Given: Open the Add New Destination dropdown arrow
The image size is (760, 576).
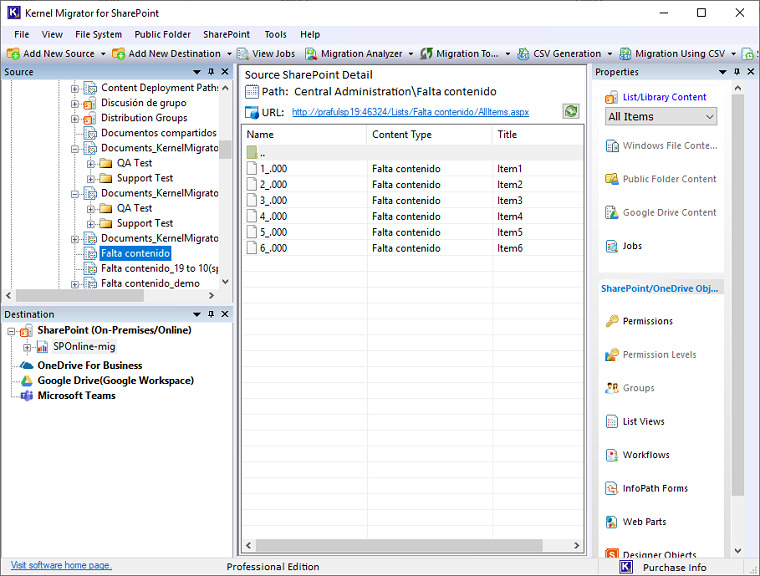Looking at the screenshot, I should pos(229,54).
